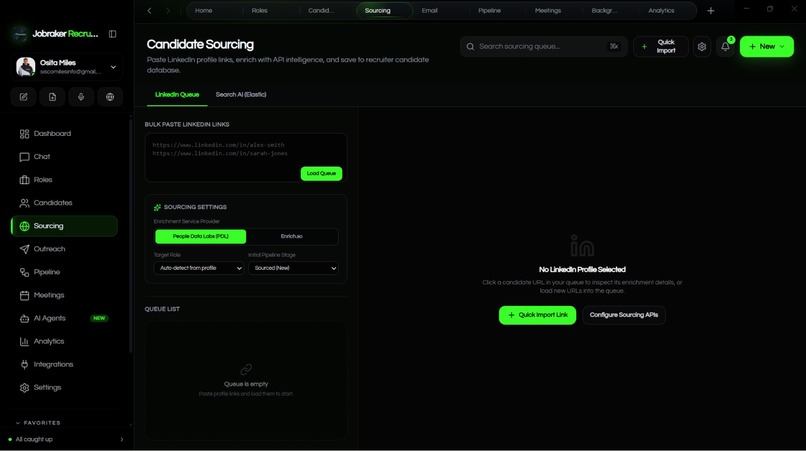The width and height of the screenshot is (806, 451).
Task: Open Integrations from the sidebar
Action: [x=64, y=365]
